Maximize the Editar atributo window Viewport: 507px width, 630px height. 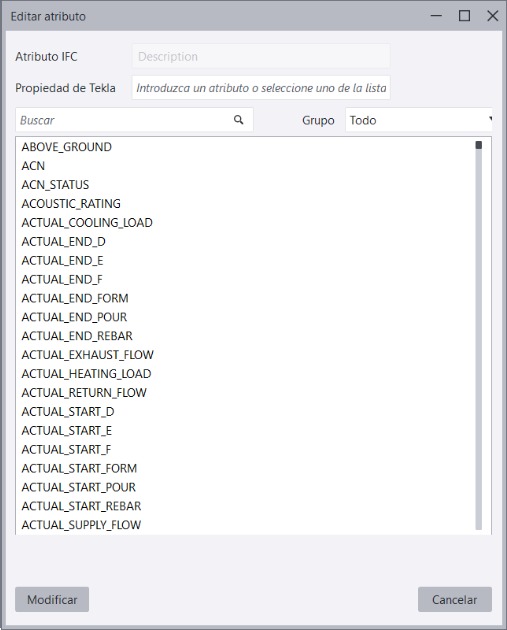pos(464,16)
